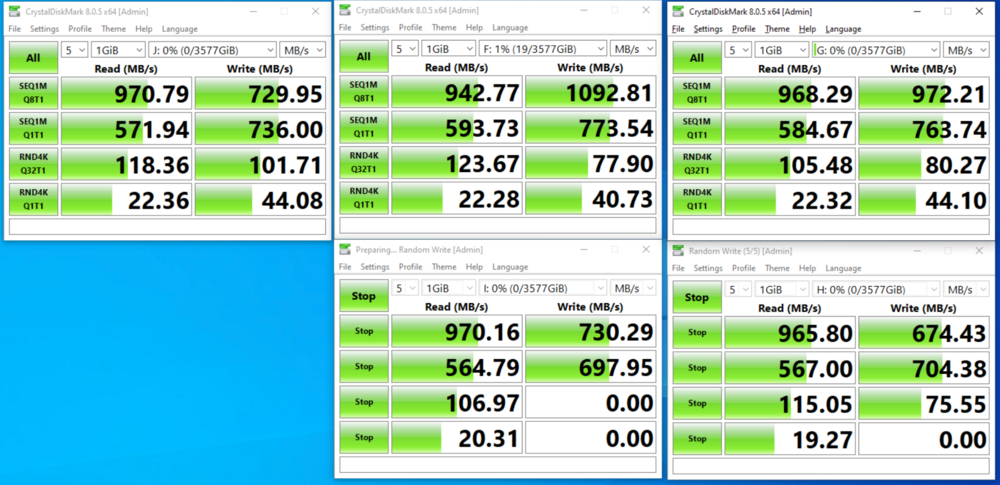Click the All button in the J: drive window
This screenshot has width=1000, height=485.
33,58
